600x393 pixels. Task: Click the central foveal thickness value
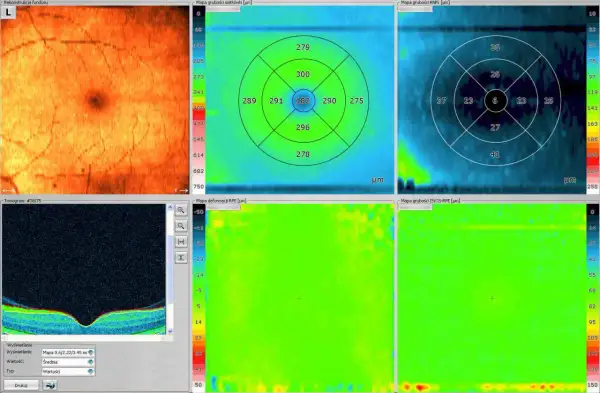click(303, 101)
